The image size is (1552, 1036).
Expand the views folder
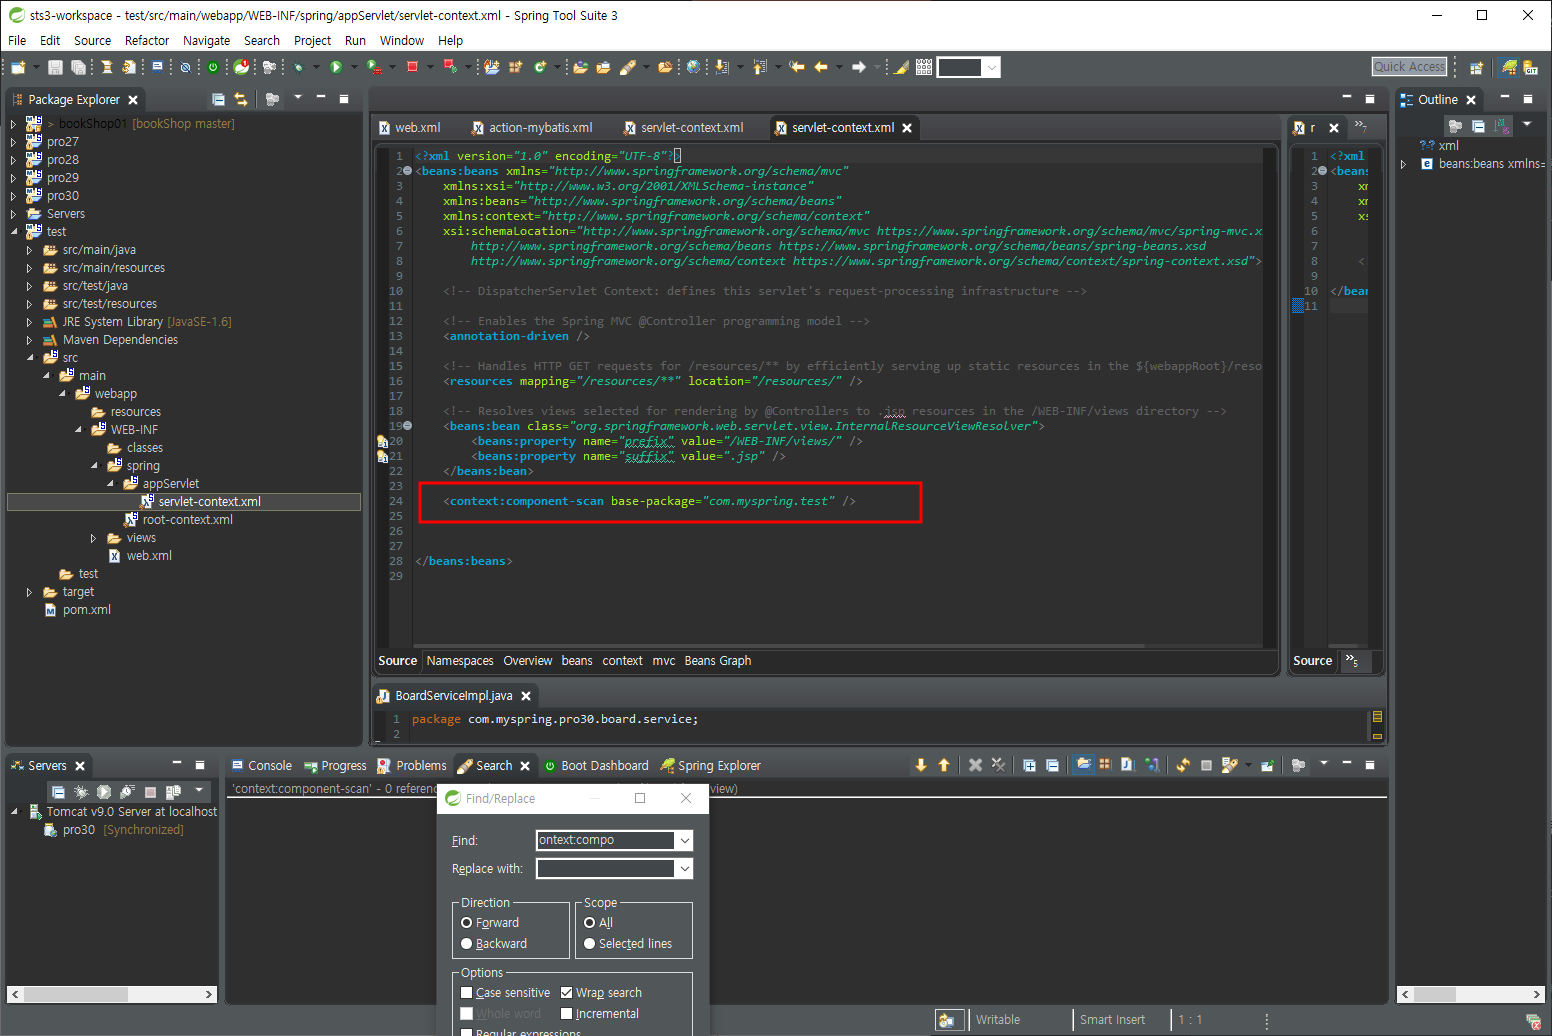point(94,538)
